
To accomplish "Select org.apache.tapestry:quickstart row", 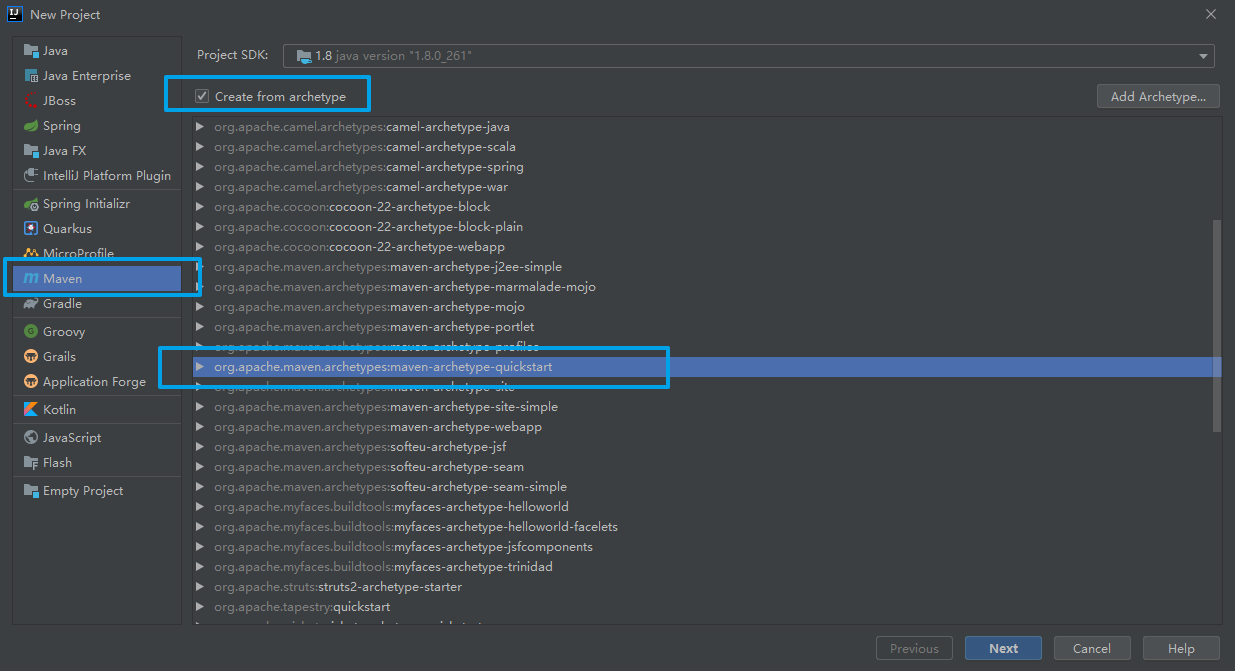I will coord(708,607).
